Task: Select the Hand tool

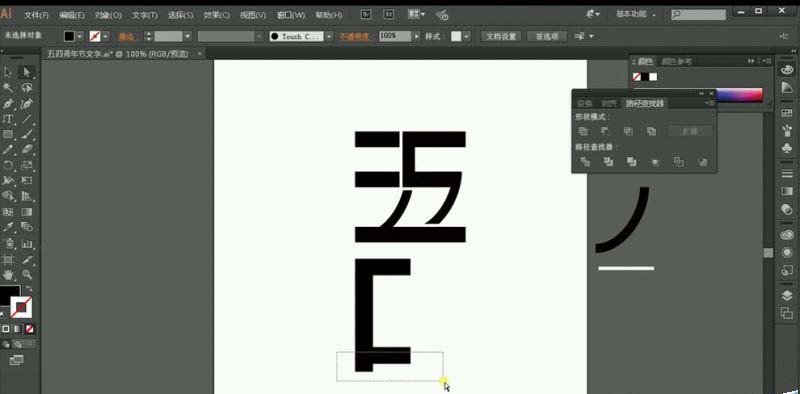Action: pyautogui.click(x=8, y=275)
